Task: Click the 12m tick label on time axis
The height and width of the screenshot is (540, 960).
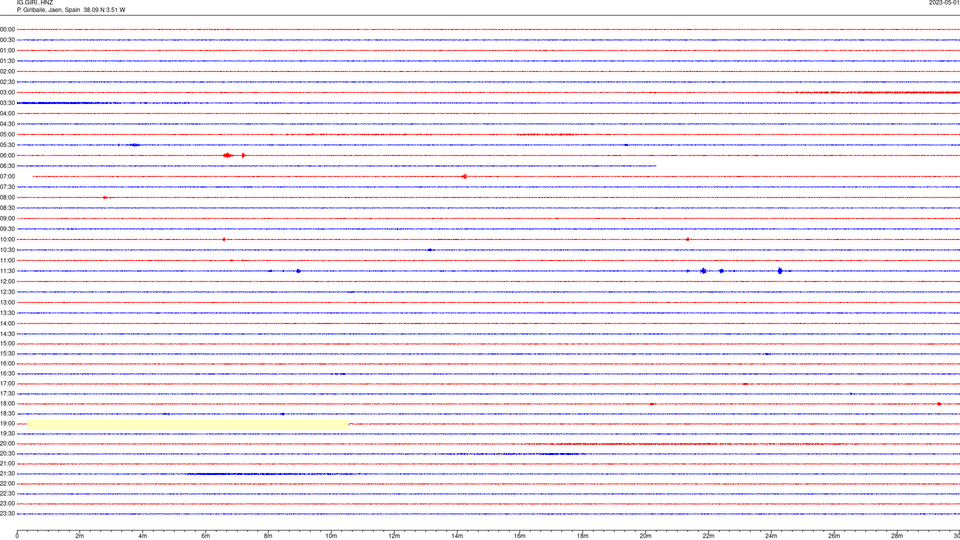Action: [x=394, y=536]
